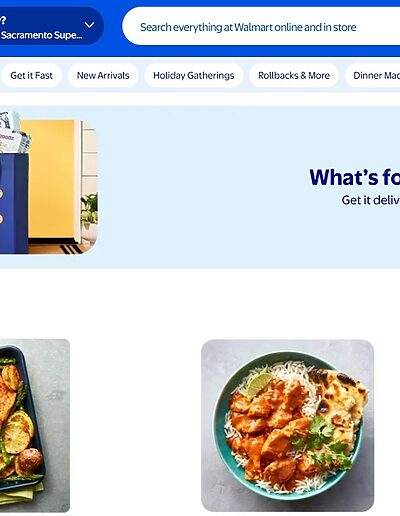Click the question text above Sacramento store
This screenshot has height=516, width=400.
(x=3, y=21)
